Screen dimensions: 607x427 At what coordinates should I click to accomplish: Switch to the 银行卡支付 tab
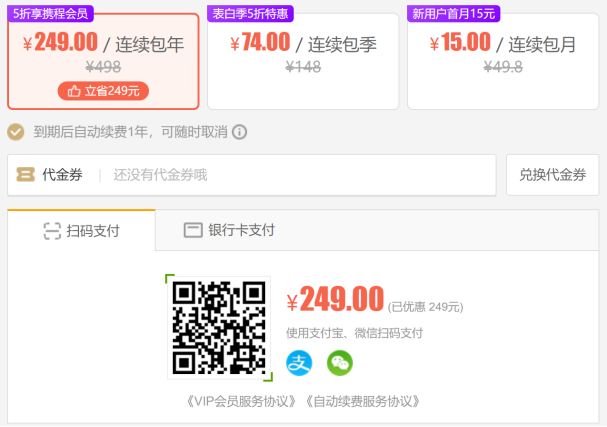point(229,230)
